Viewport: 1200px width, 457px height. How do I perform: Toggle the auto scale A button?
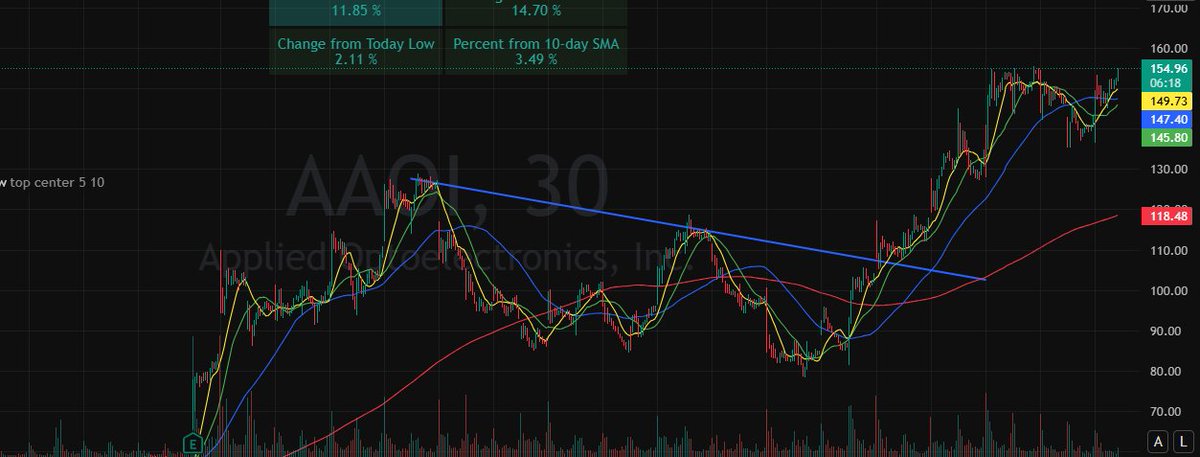1158,441
